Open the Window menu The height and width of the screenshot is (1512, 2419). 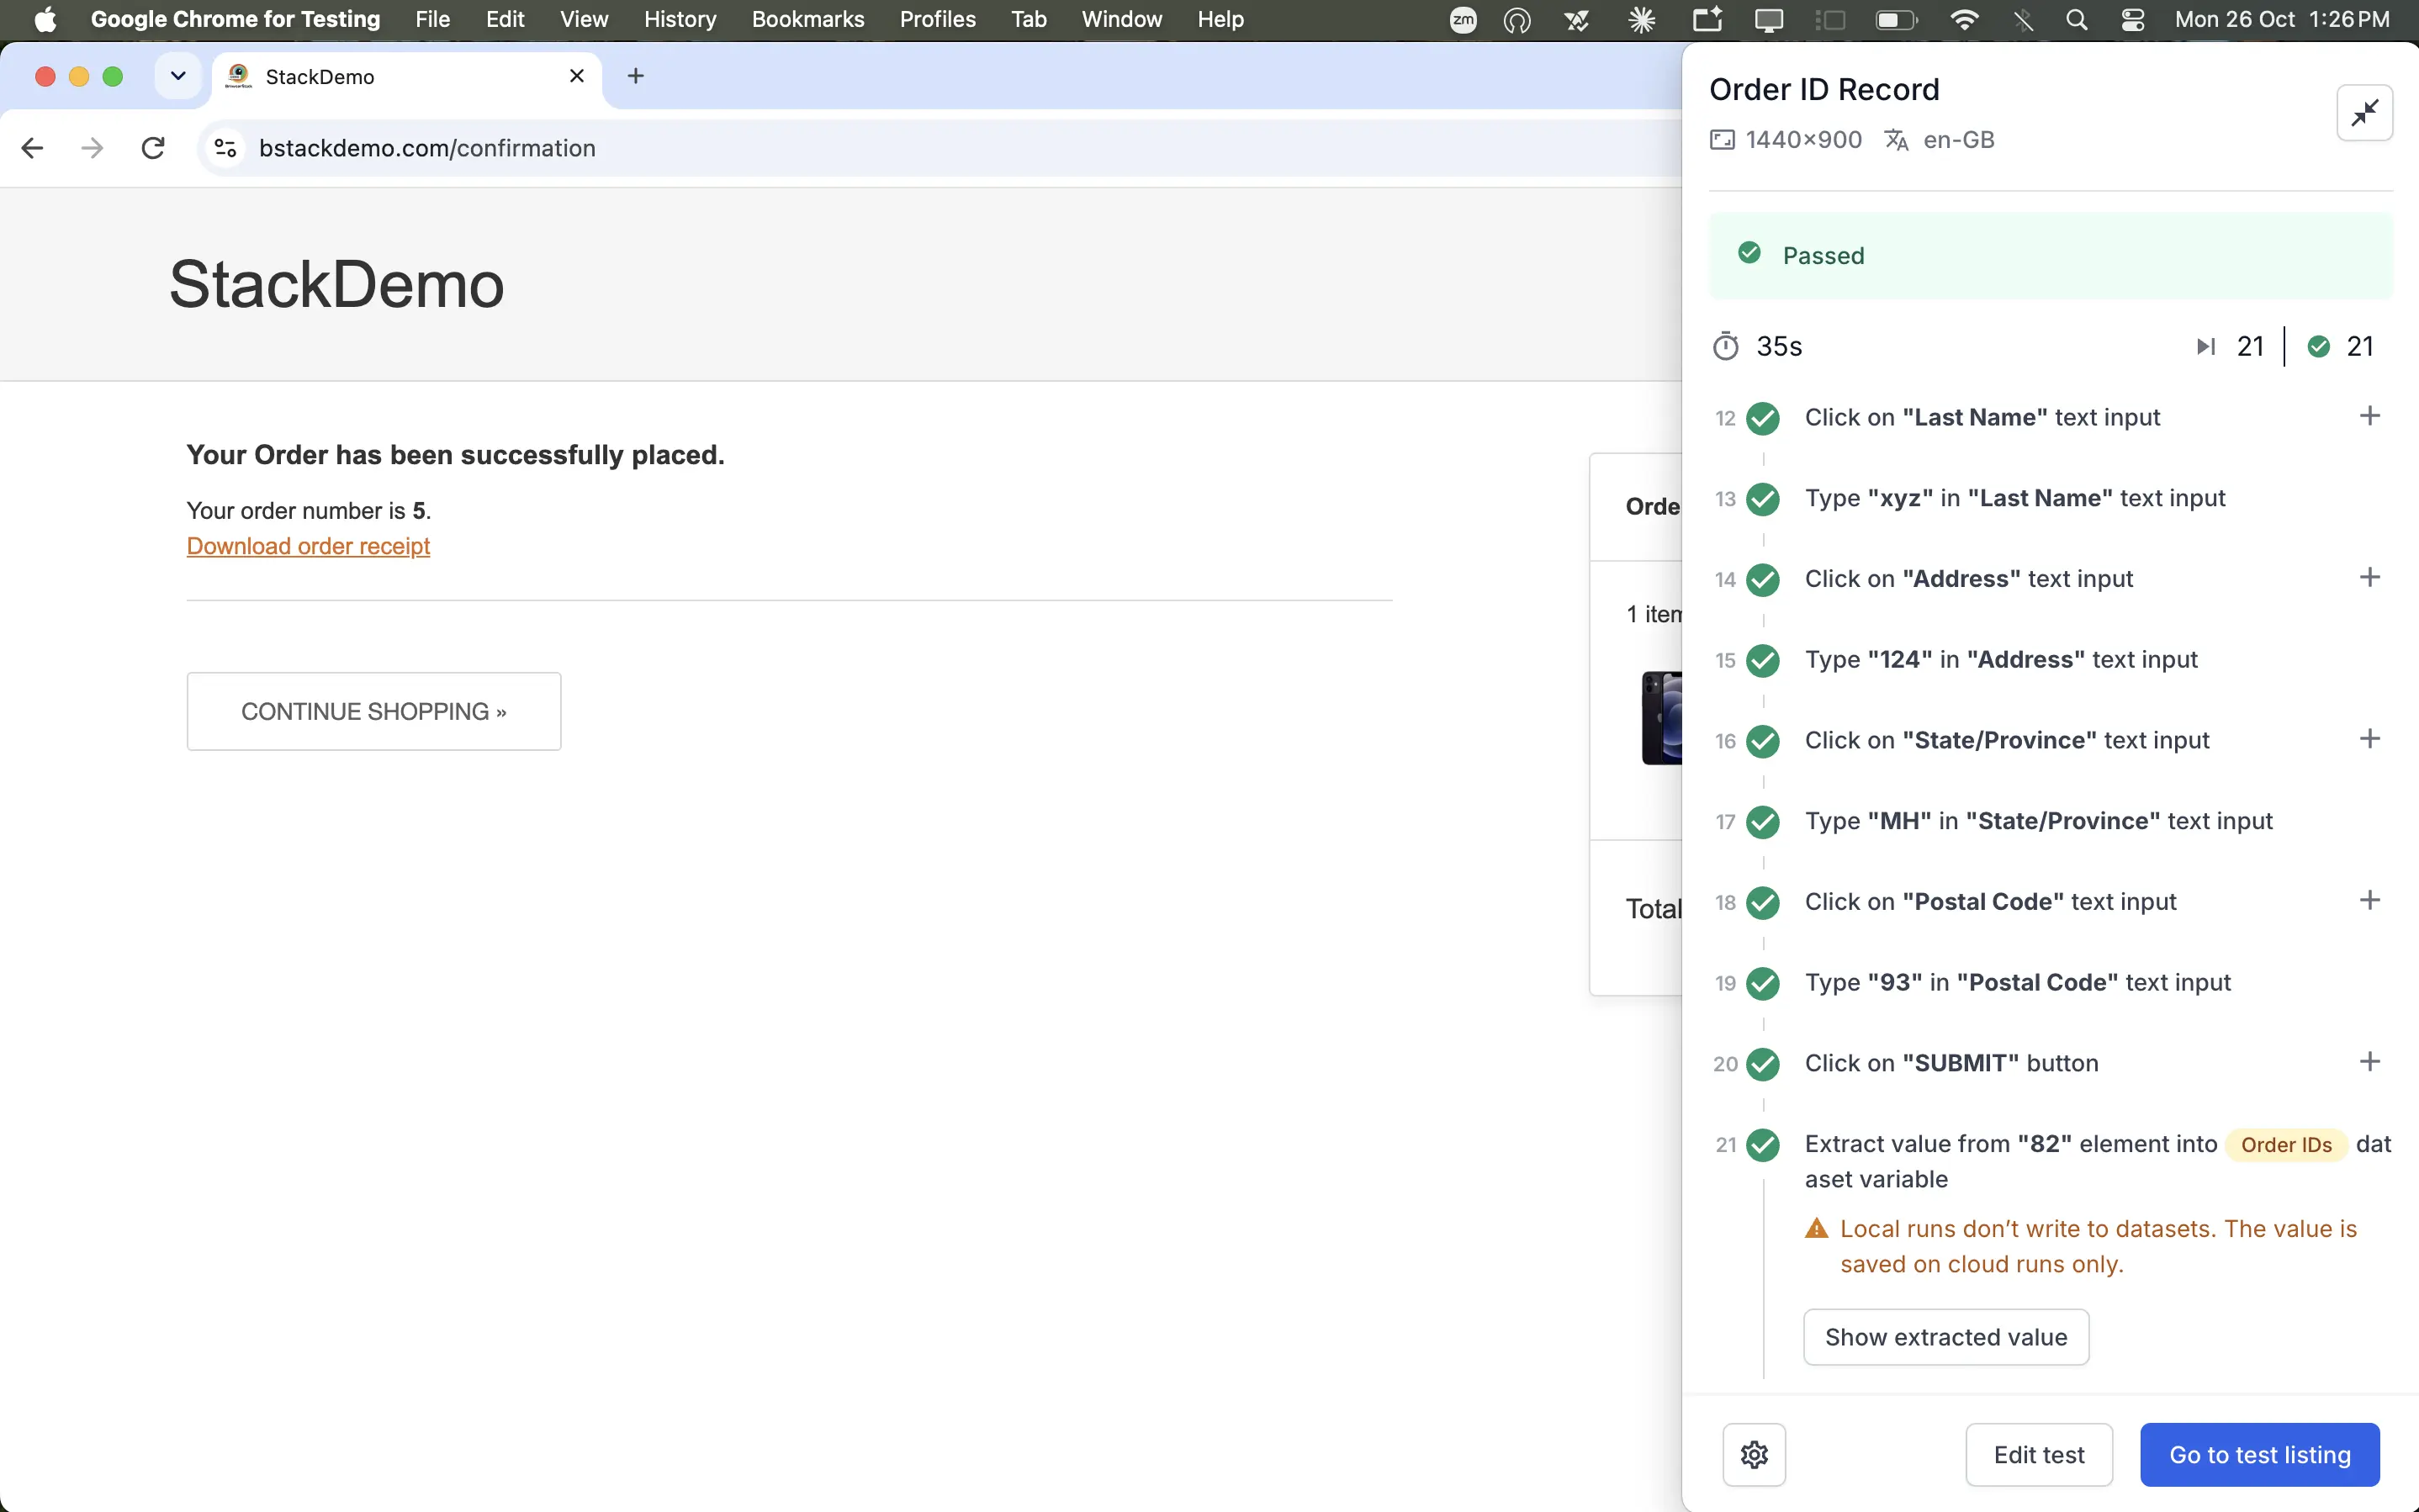(x=1121, y=20)
